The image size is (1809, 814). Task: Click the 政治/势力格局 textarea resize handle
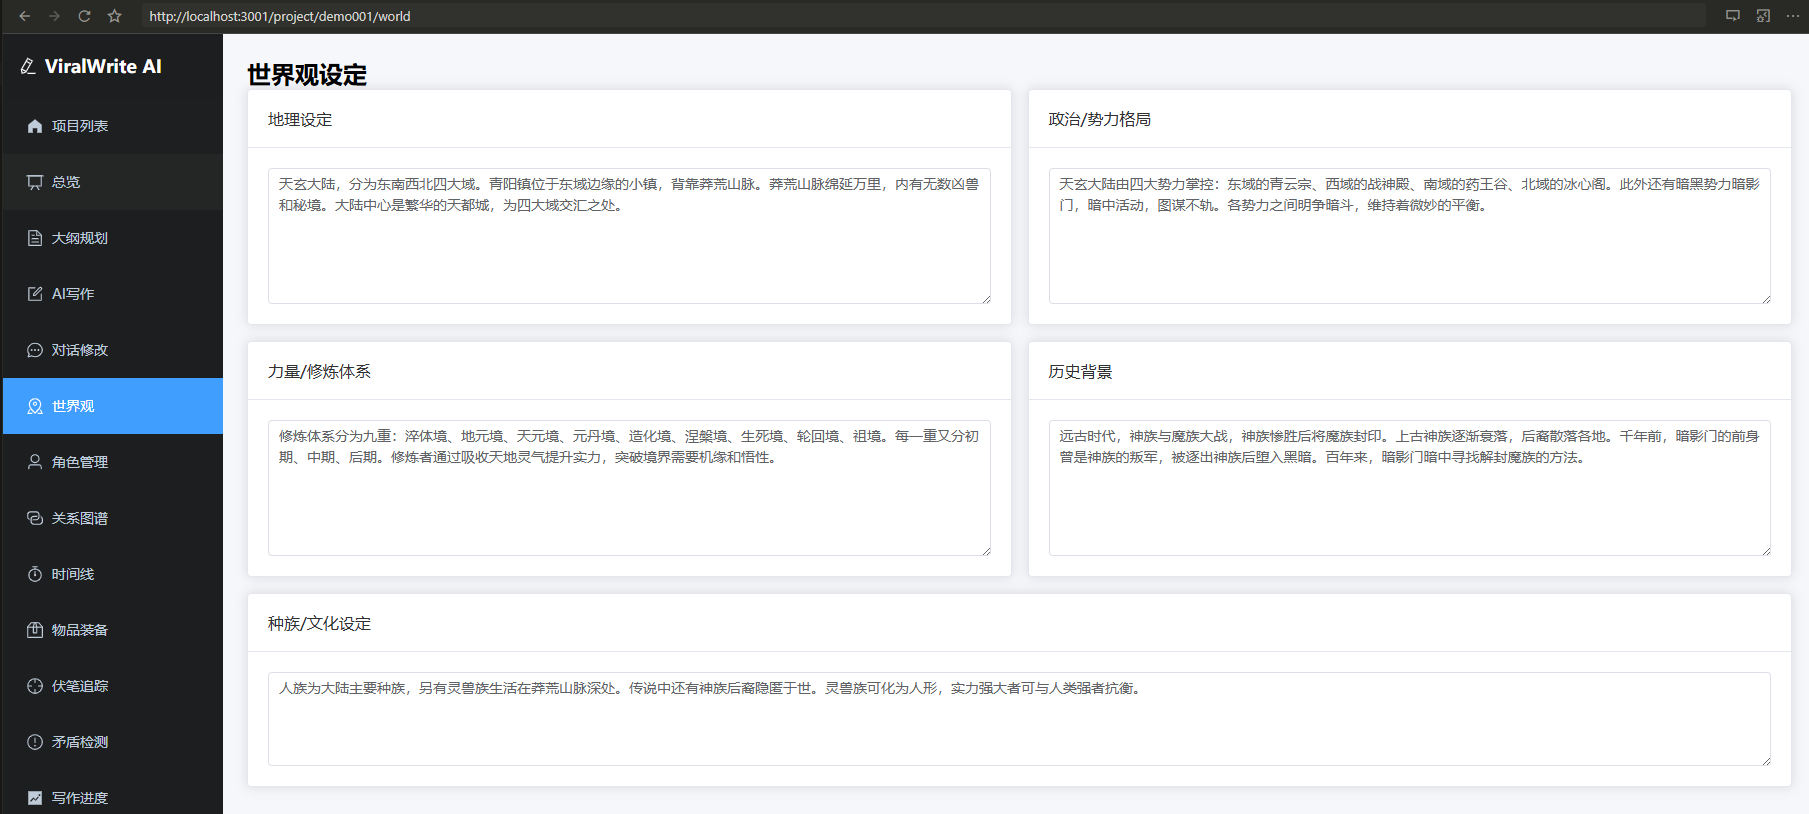click(1766, 299)
